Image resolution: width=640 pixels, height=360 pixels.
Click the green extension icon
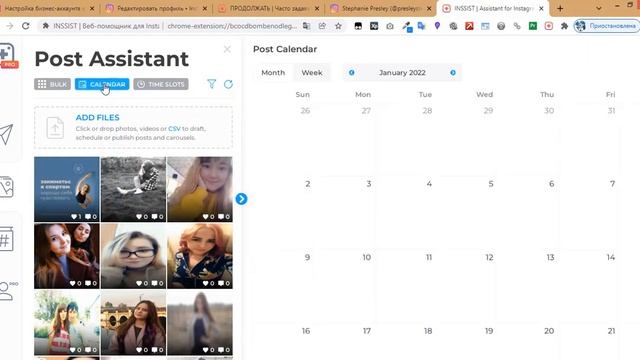(x=533, y=26)
